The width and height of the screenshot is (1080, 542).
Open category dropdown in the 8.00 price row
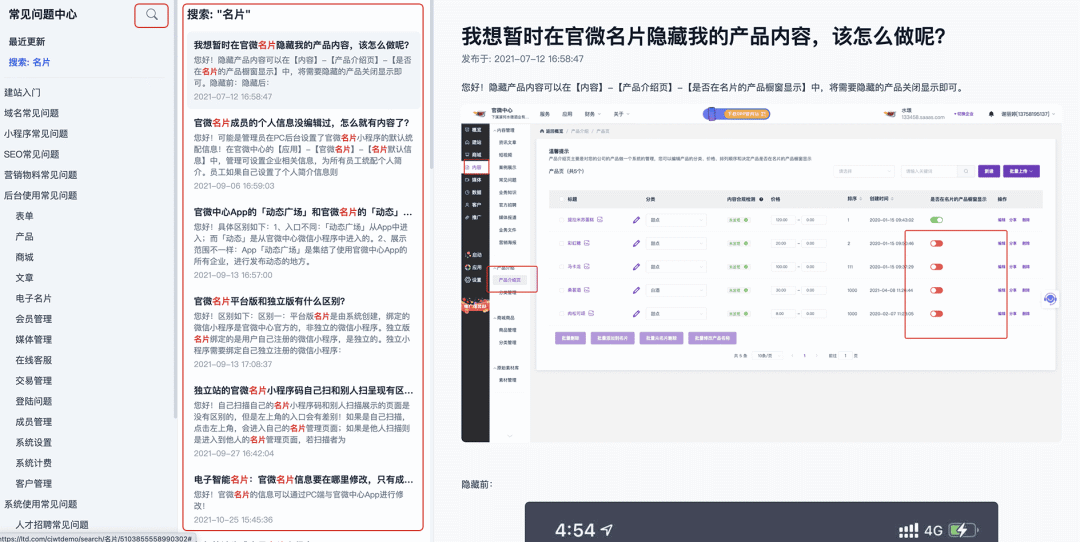coord(676,313)
